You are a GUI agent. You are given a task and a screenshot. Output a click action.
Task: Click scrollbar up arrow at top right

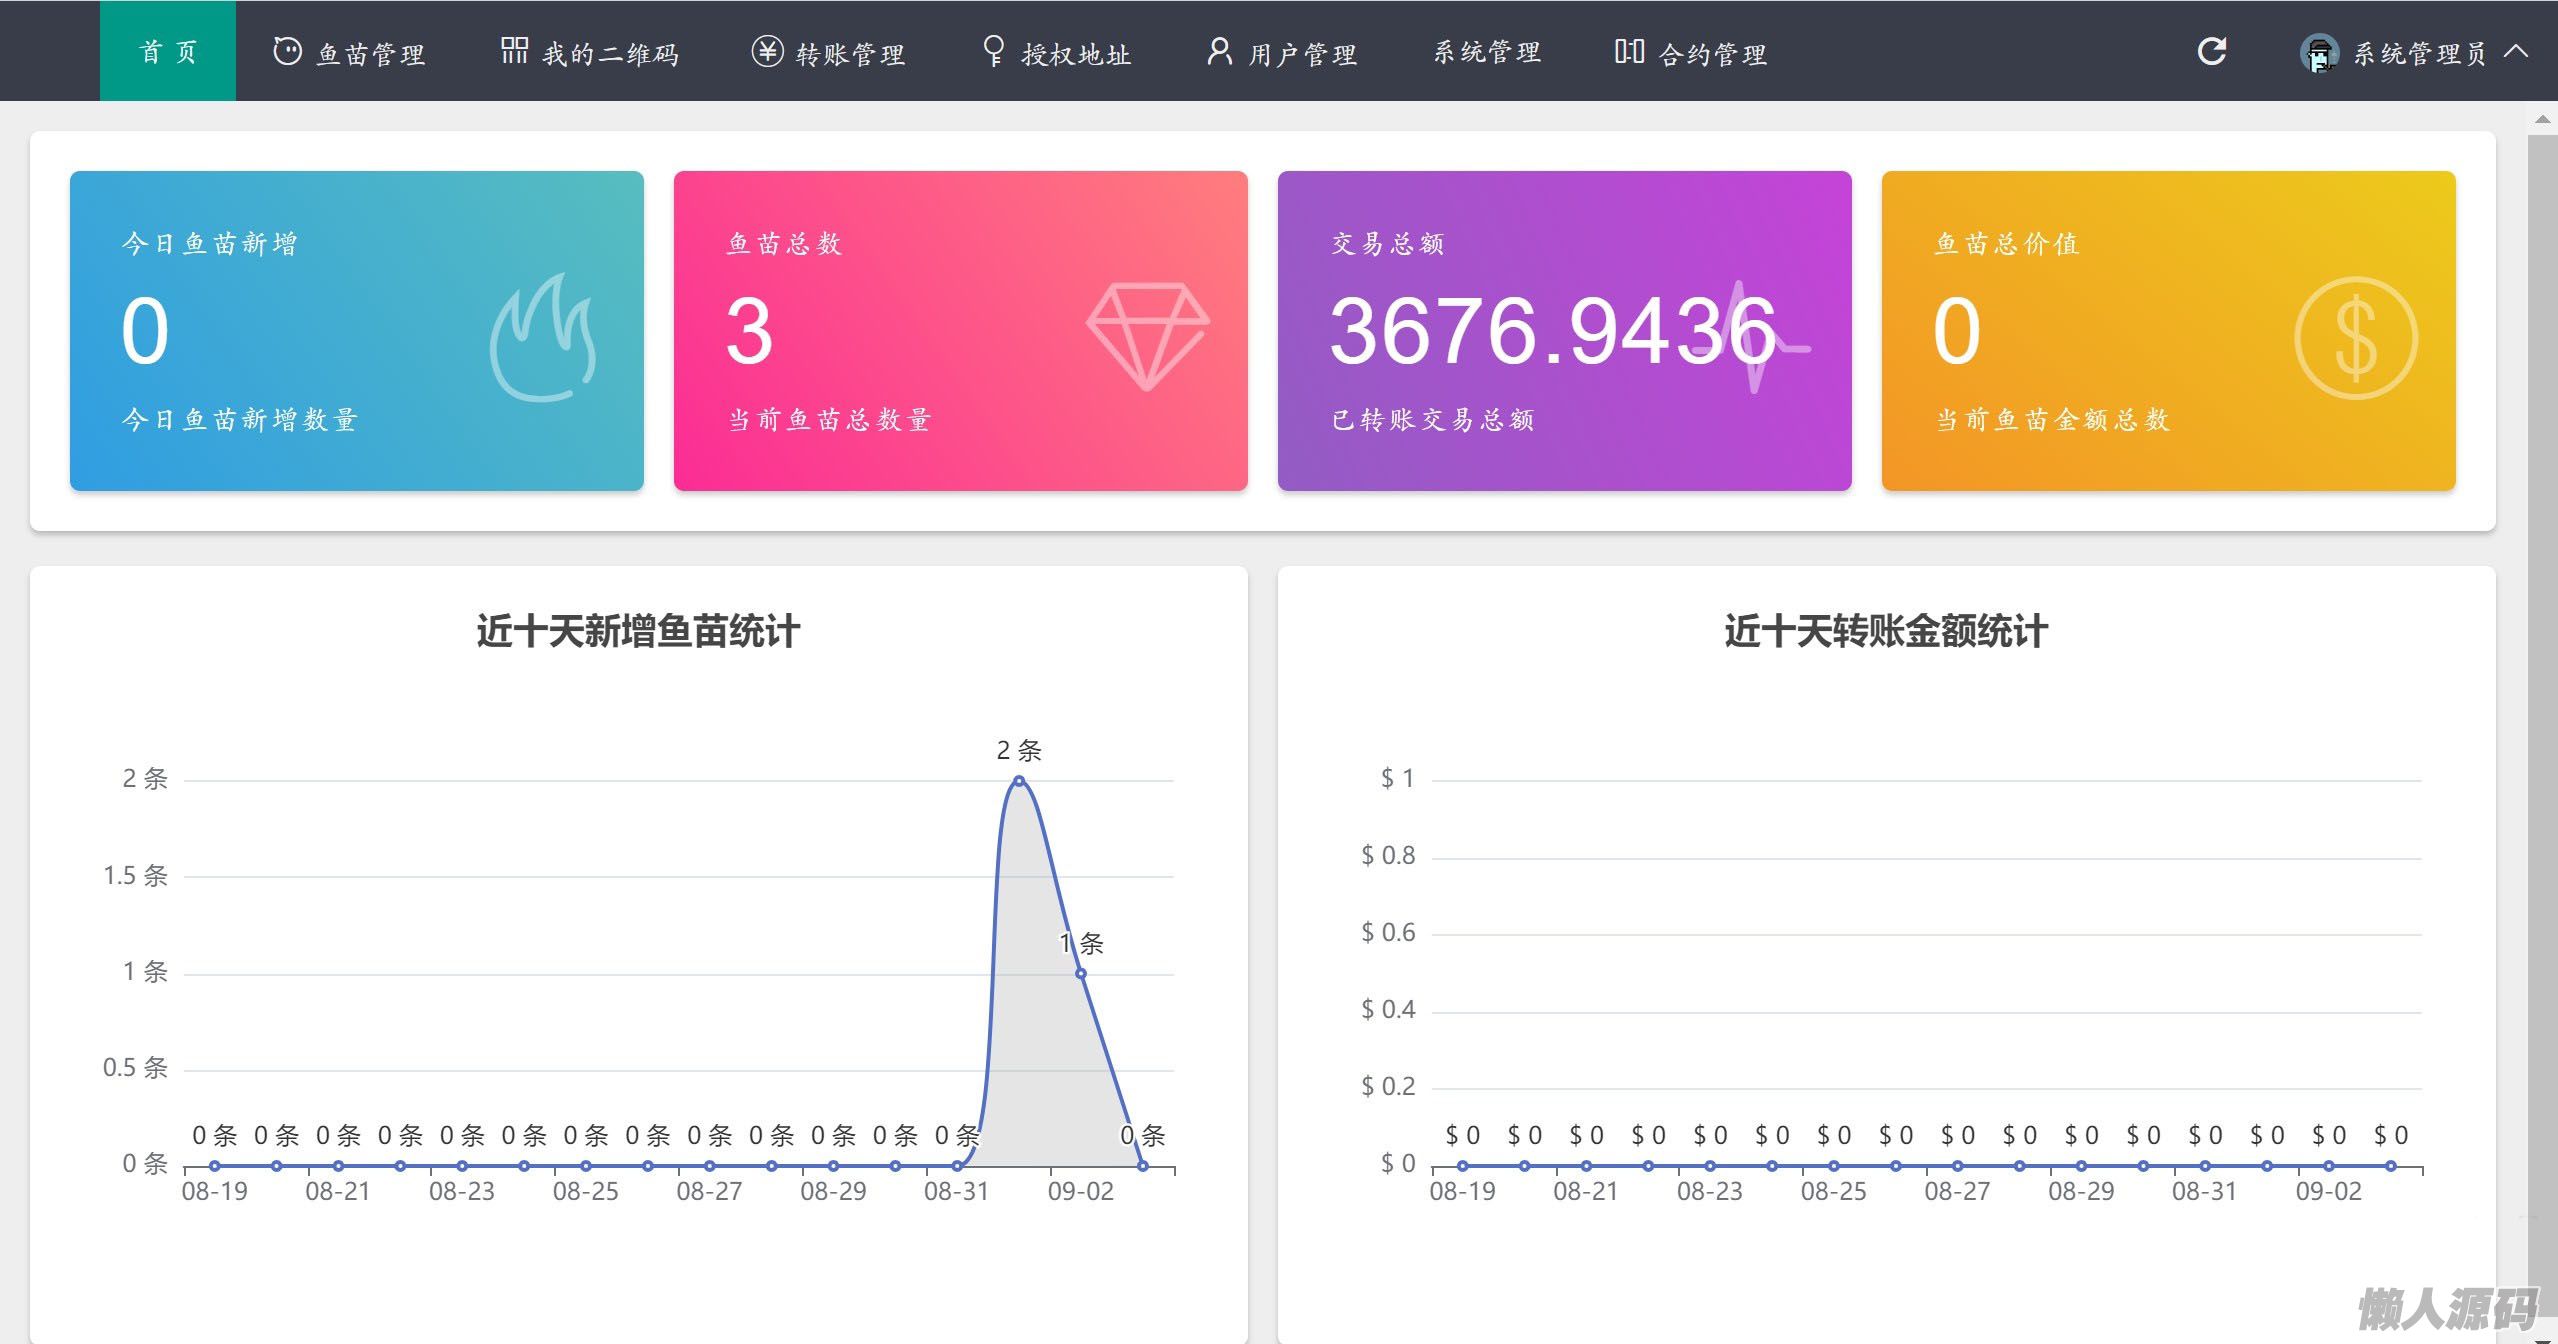pyautogui.click(x=2542, y=120)
